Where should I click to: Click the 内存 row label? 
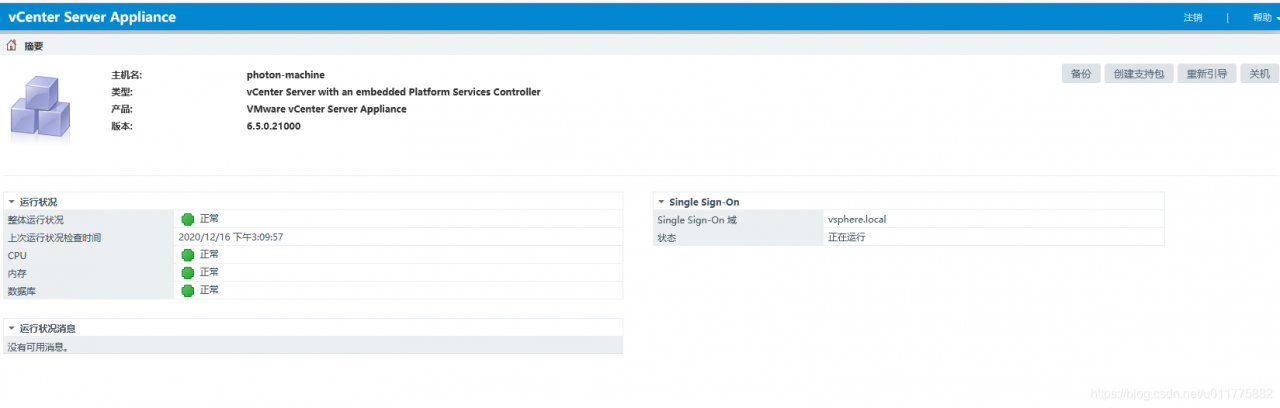[x=17, y=272]
